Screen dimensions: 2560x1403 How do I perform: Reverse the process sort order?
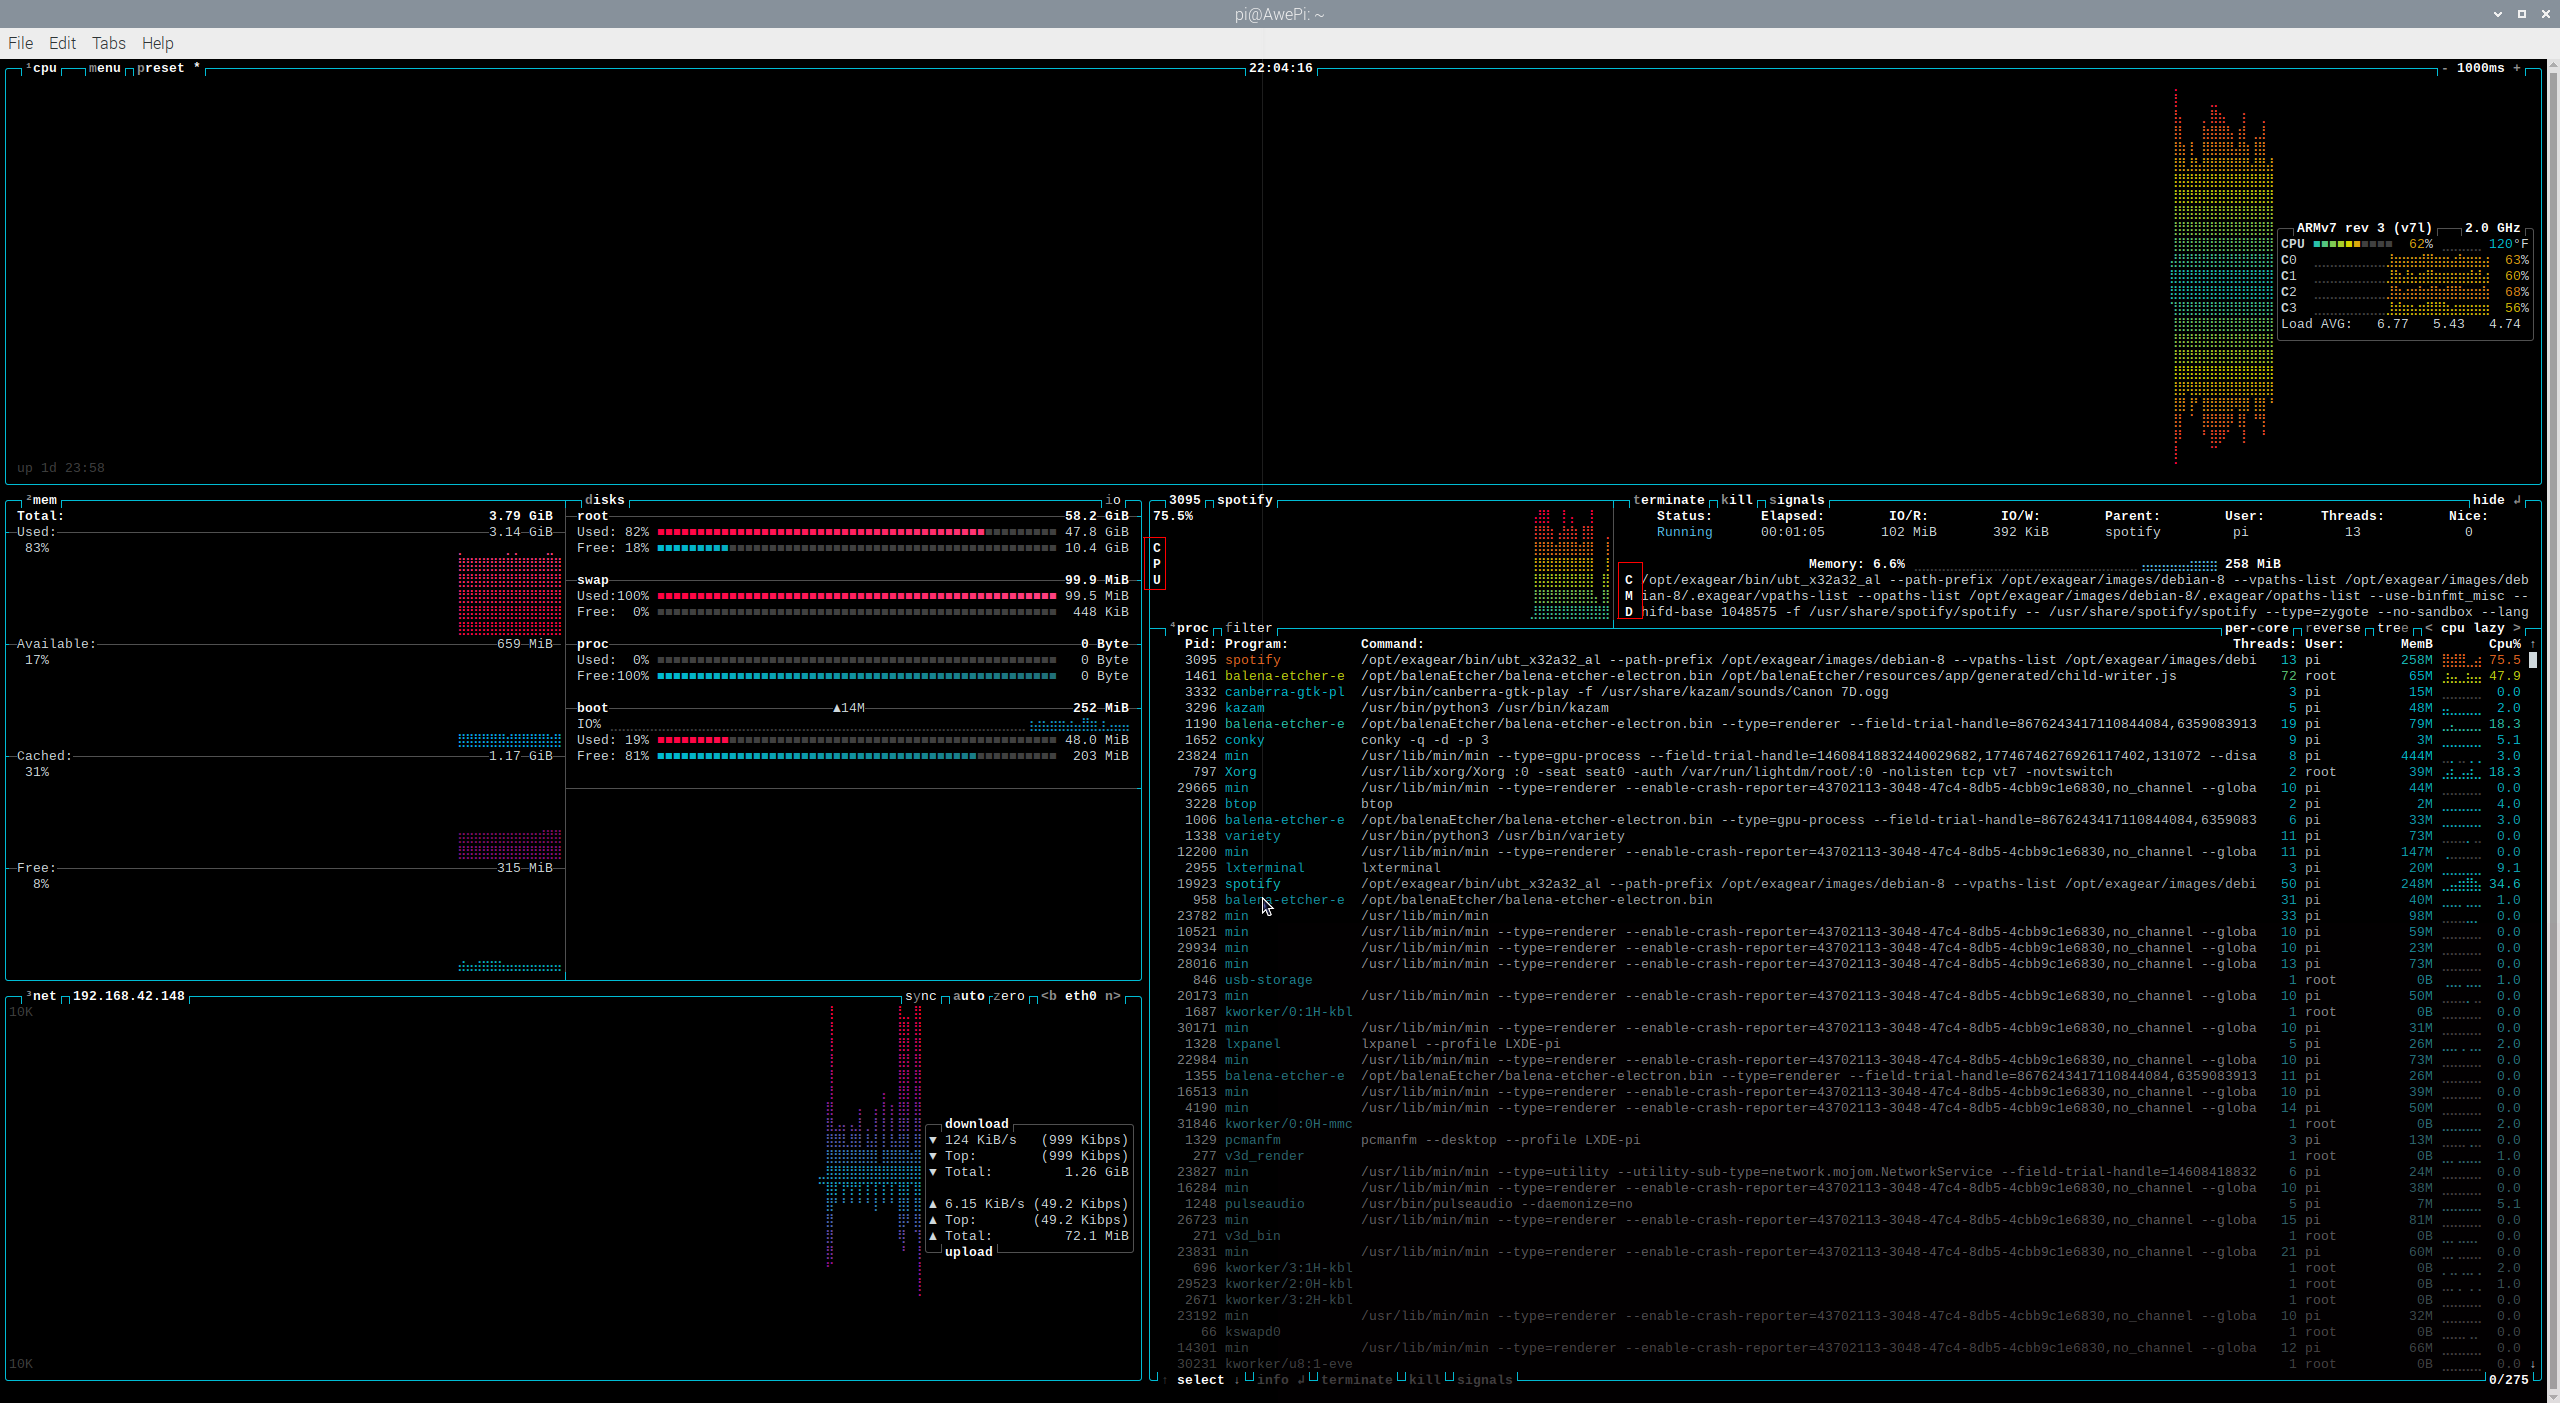[x=2333, y=629]
